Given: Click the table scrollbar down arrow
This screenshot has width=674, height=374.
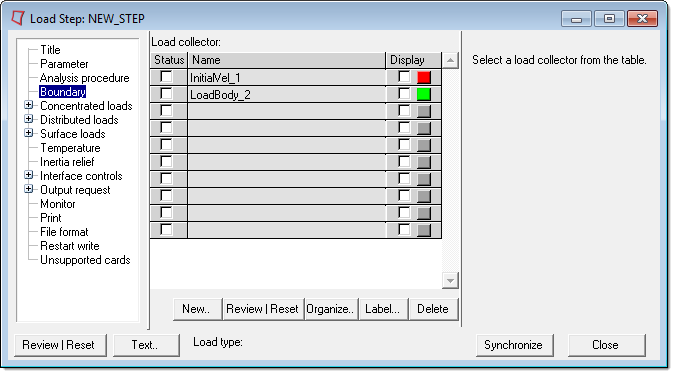Looking at the screenshot, I should [x=450, y=281].
